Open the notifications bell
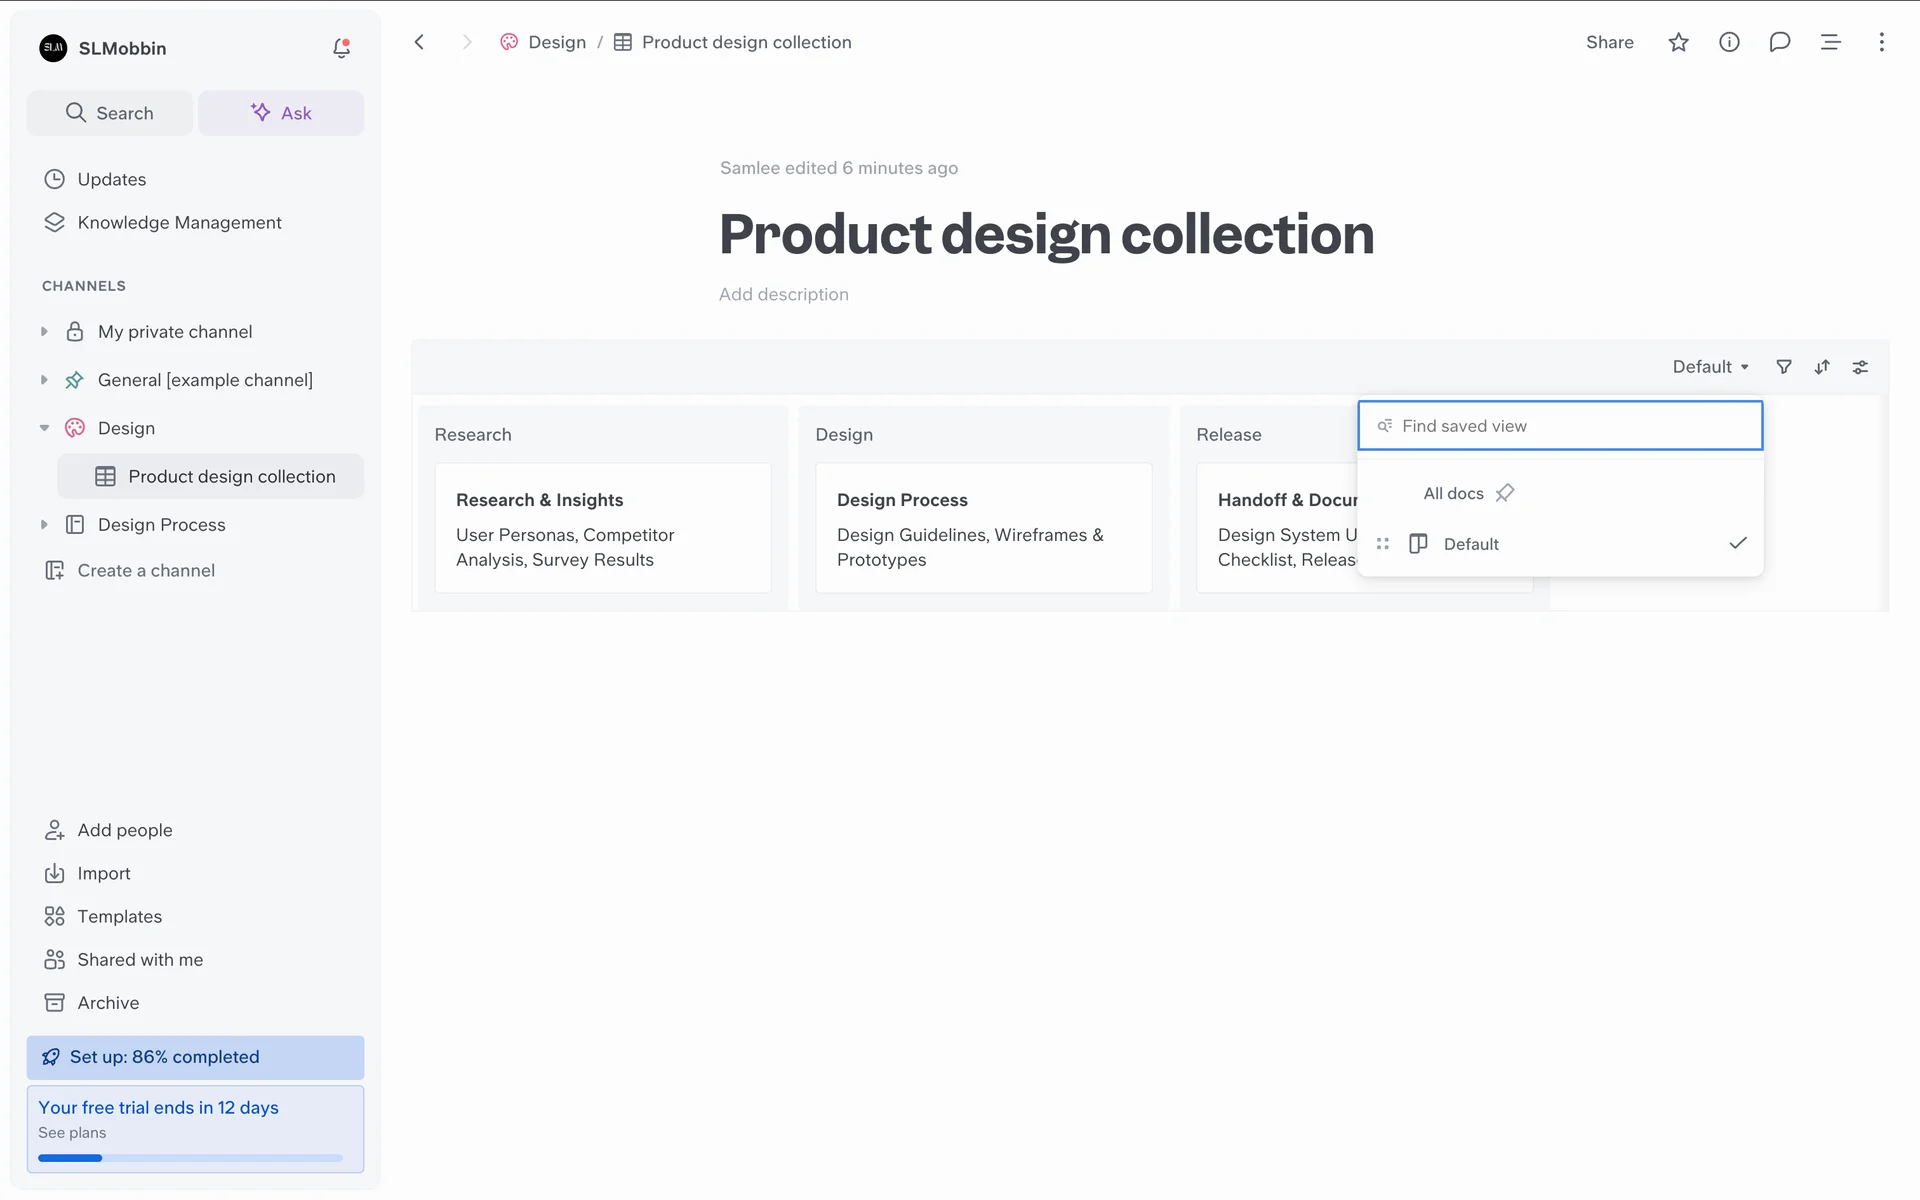The image size is (1920, 1200). (341, 48)
